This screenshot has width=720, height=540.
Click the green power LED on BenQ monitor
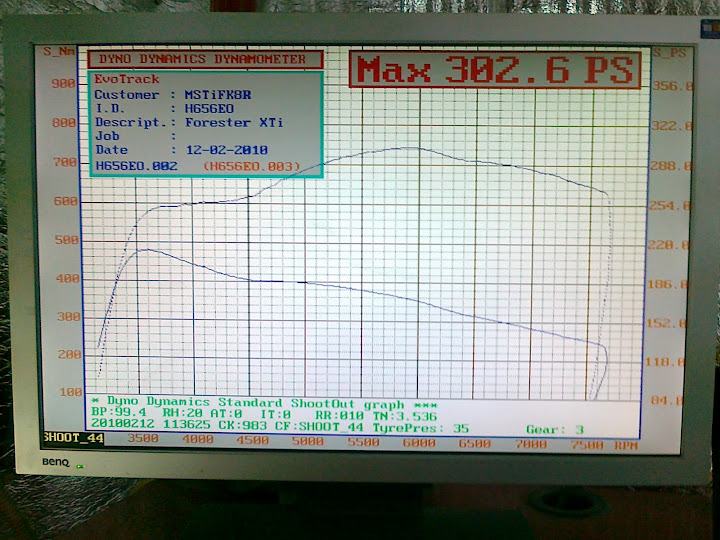80,467
